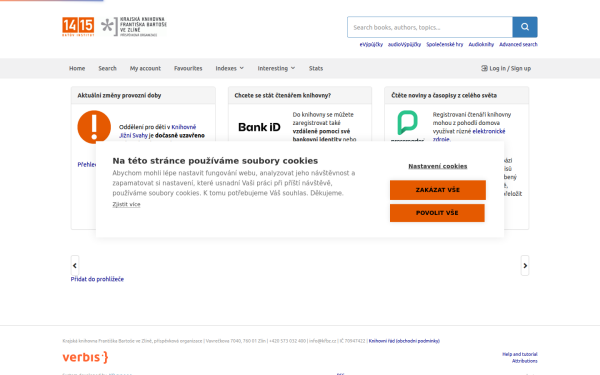This screenshot has height=375, width=600.
Task: Click the cookie banner title text
Action: point(215,161)
